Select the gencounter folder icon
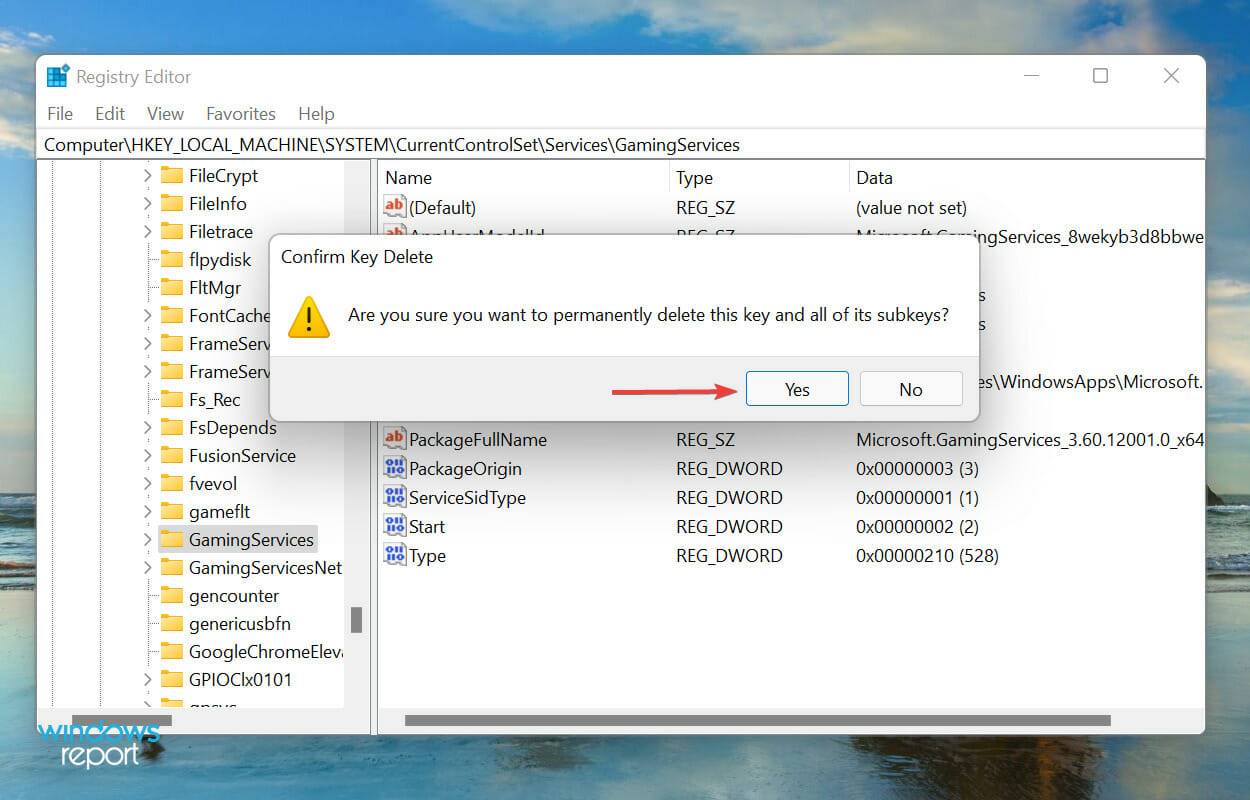Screen dimensions: 1250x800 click(x=172, y=595)
